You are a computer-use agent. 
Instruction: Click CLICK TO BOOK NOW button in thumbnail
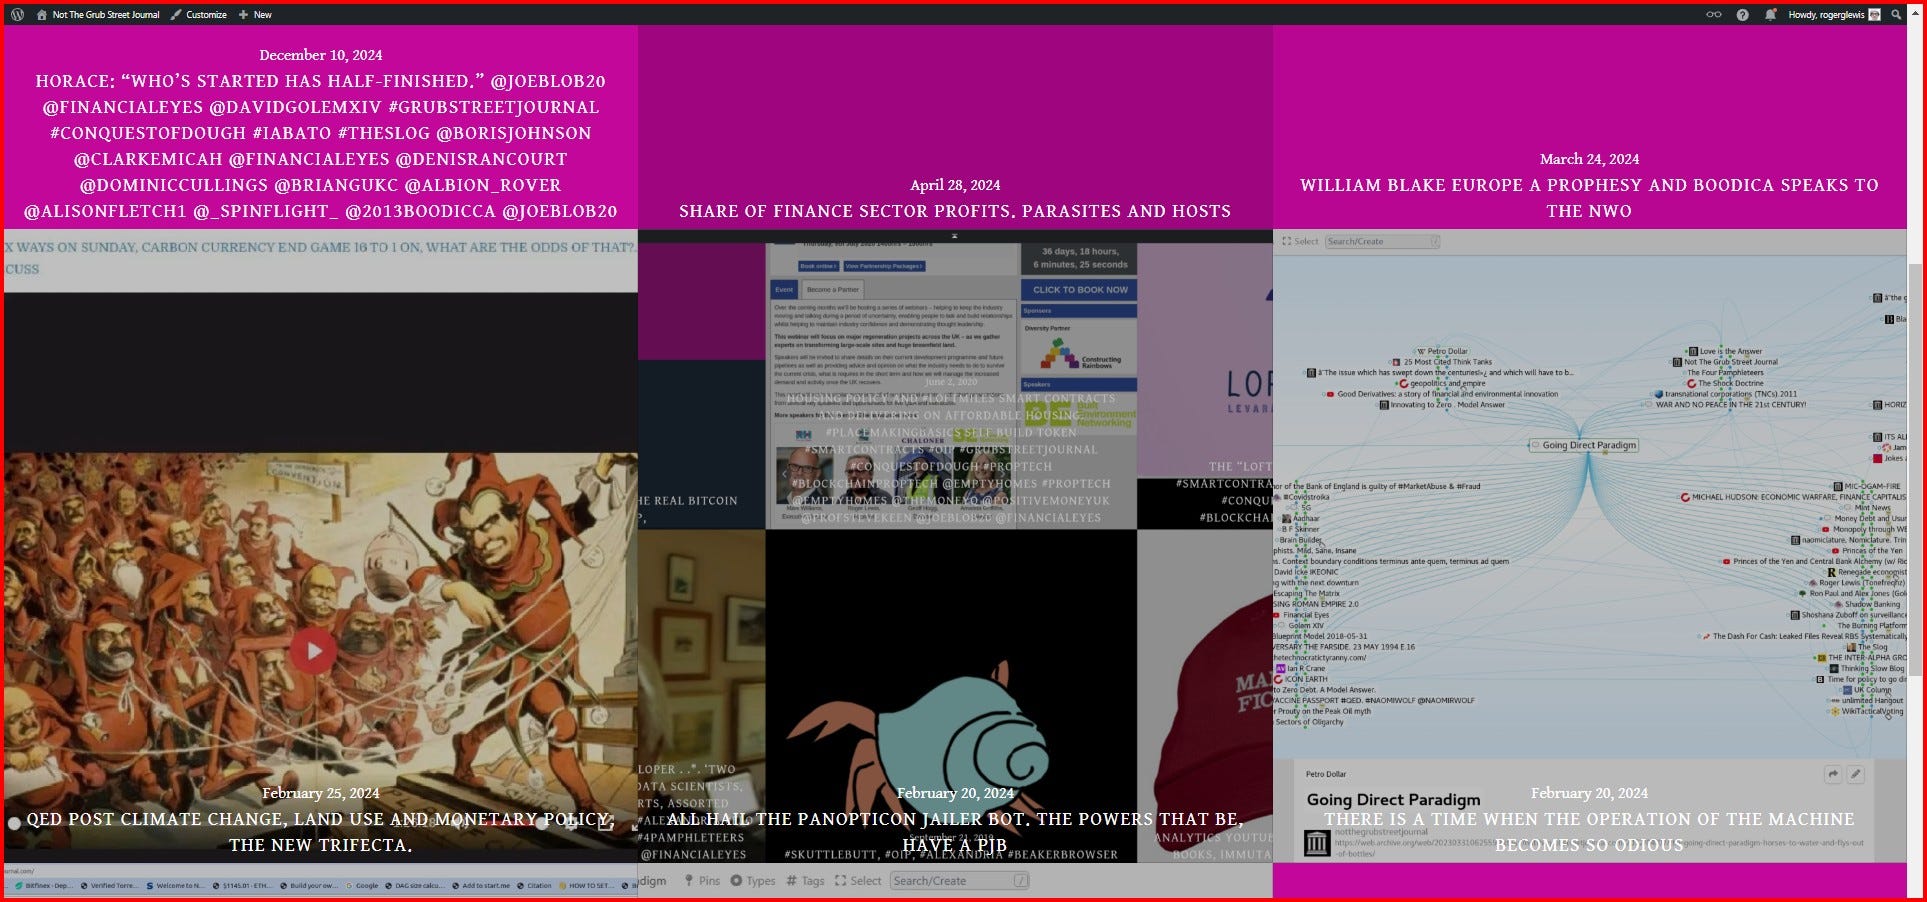coord(1079,290)
